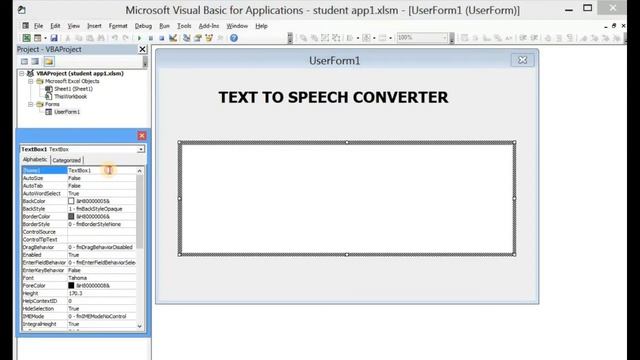Open the Add-Ins menu
This screenshot has height=360, width=640.
[209, 26]
